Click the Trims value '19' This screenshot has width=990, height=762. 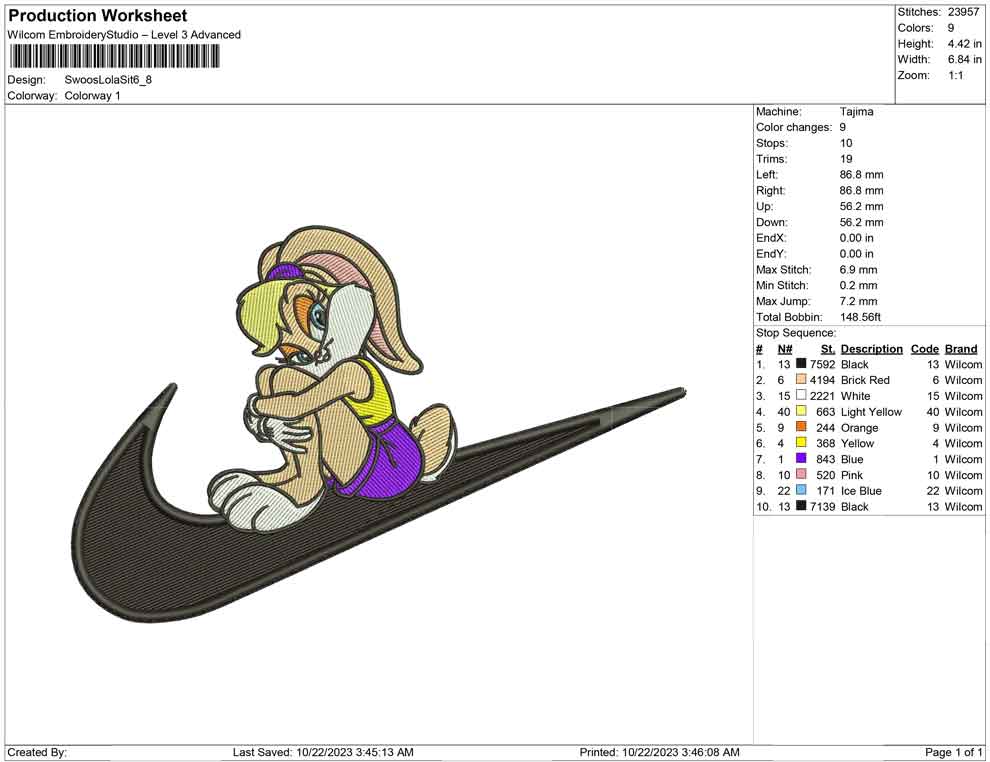click(x=845, y=159)
